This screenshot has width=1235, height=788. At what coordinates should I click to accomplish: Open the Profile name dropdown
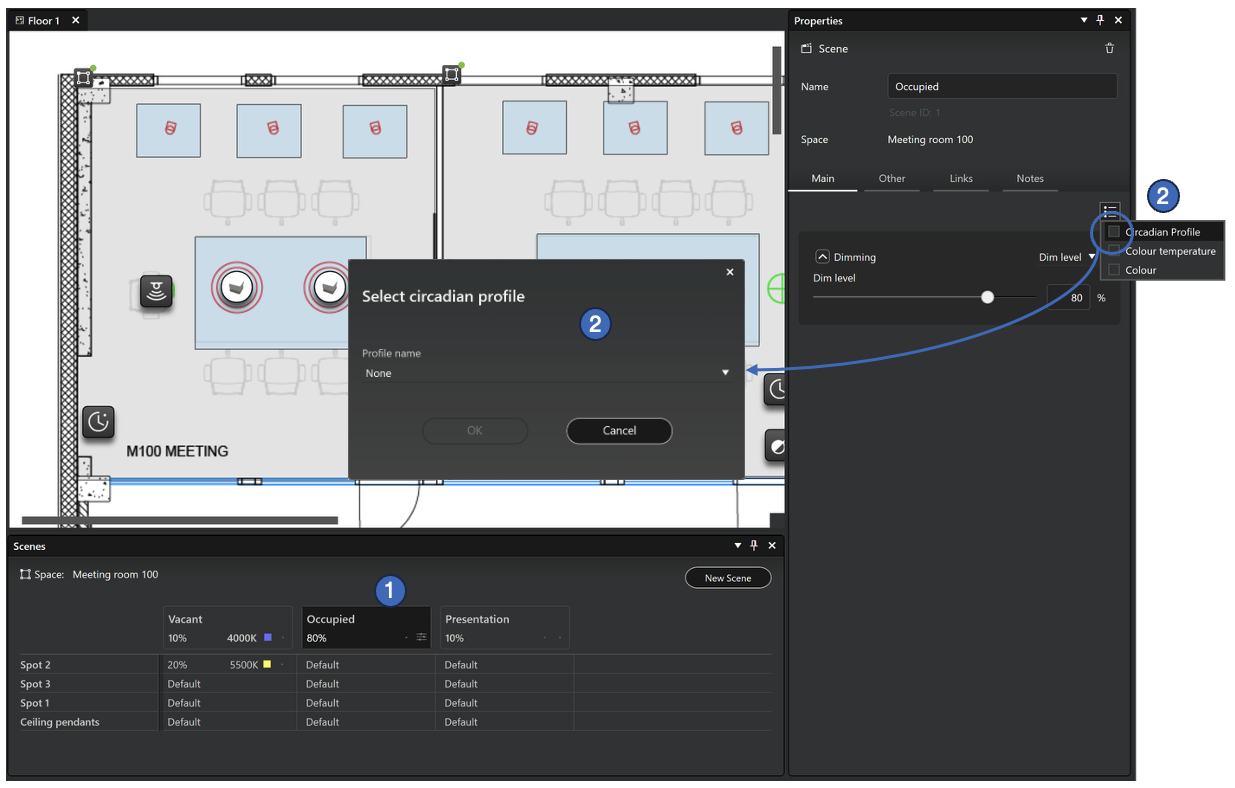(546, 373)
